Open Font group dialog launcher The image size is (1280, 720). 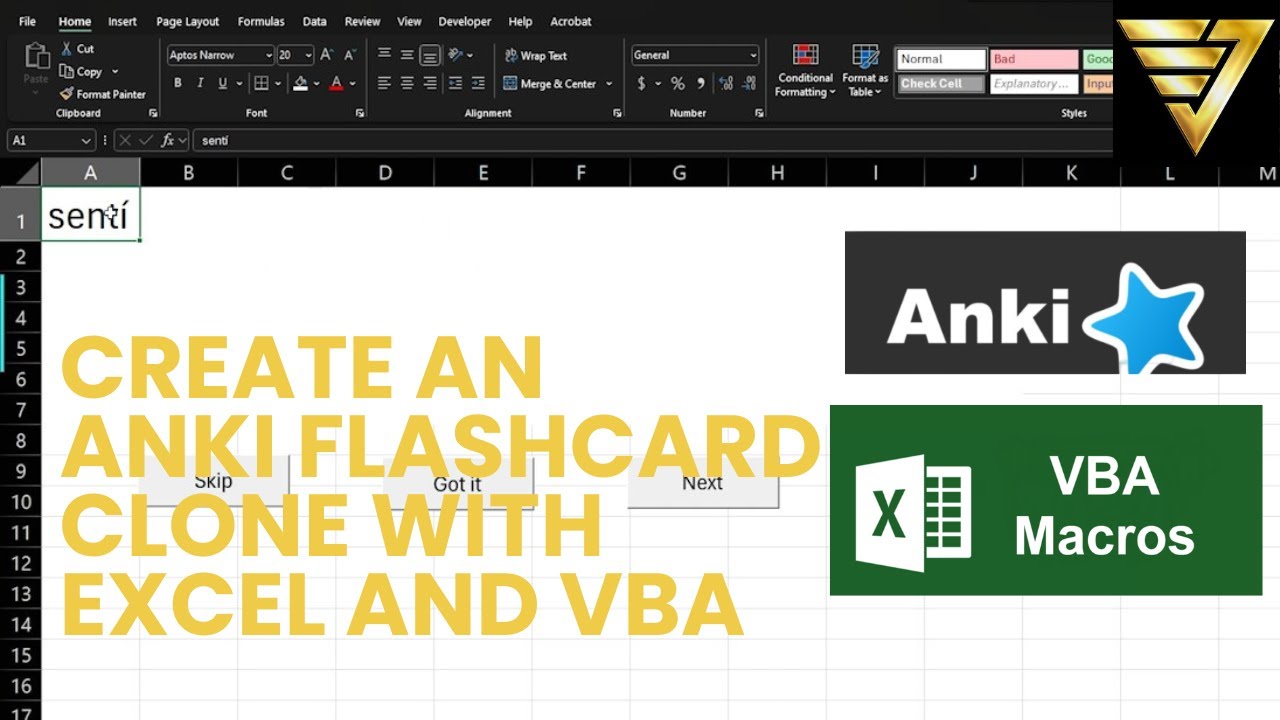pos(359,113)
